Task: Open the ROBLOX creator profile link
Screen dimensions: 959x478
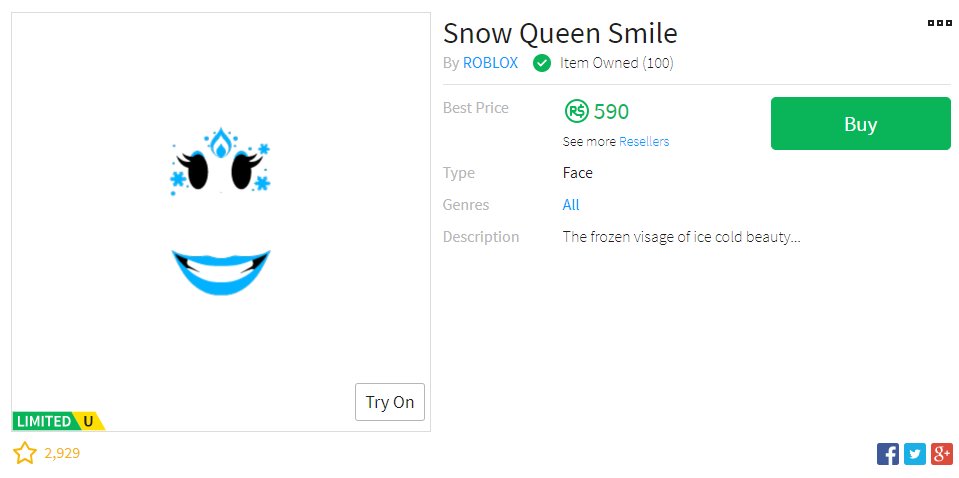Action: click(490, 63)
